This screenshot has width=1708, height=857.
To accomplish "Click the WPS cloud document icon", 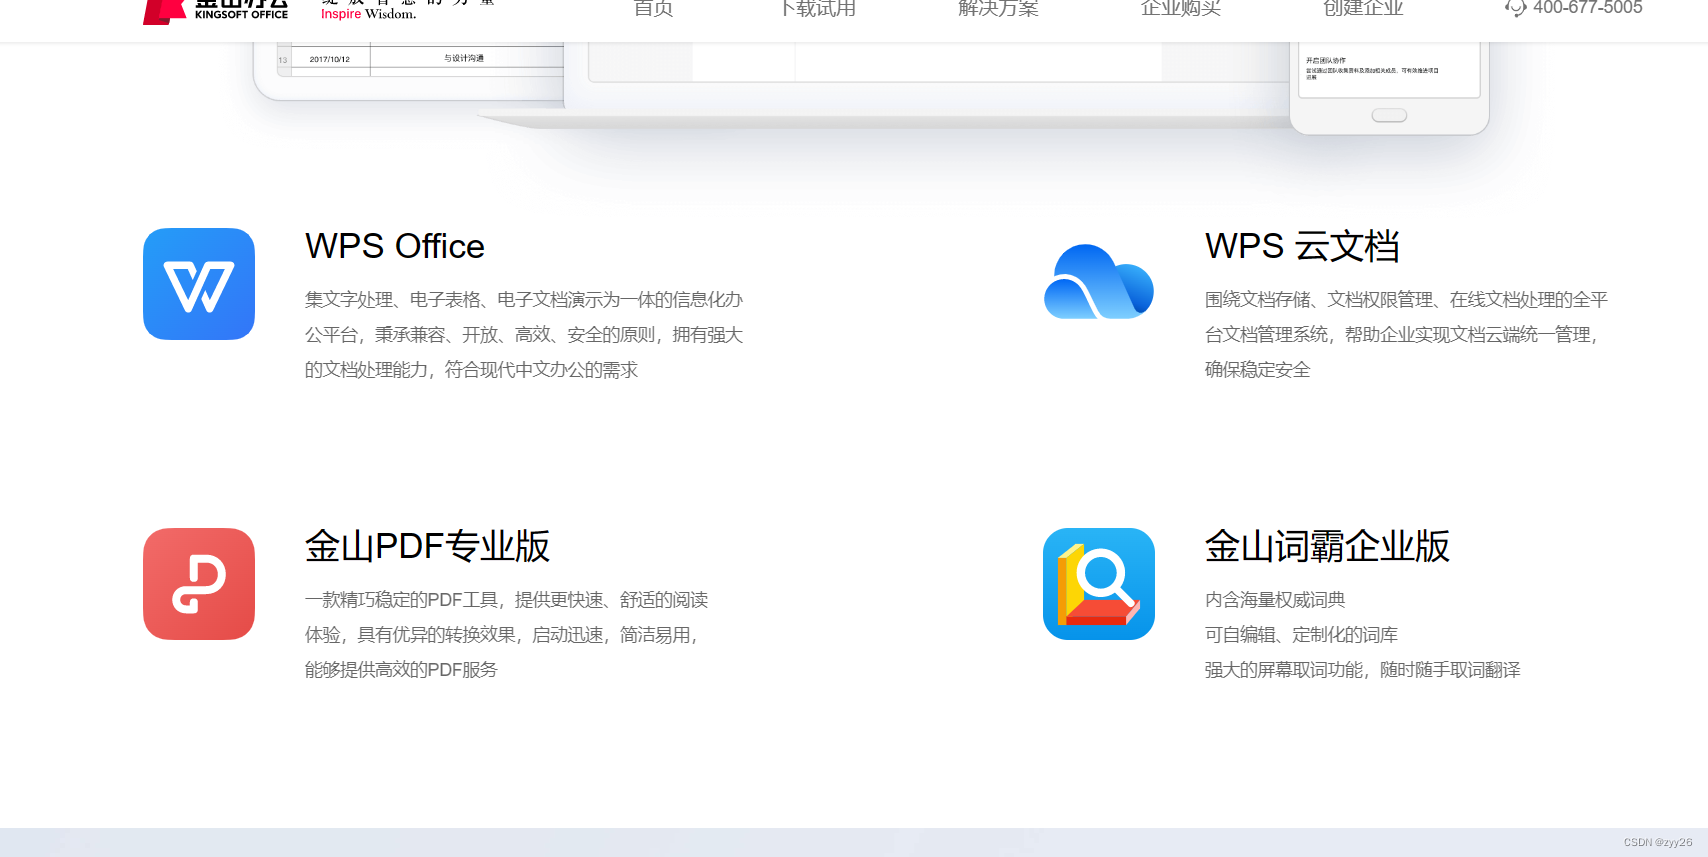I will pyautogui.click(x=1099, y=282).
